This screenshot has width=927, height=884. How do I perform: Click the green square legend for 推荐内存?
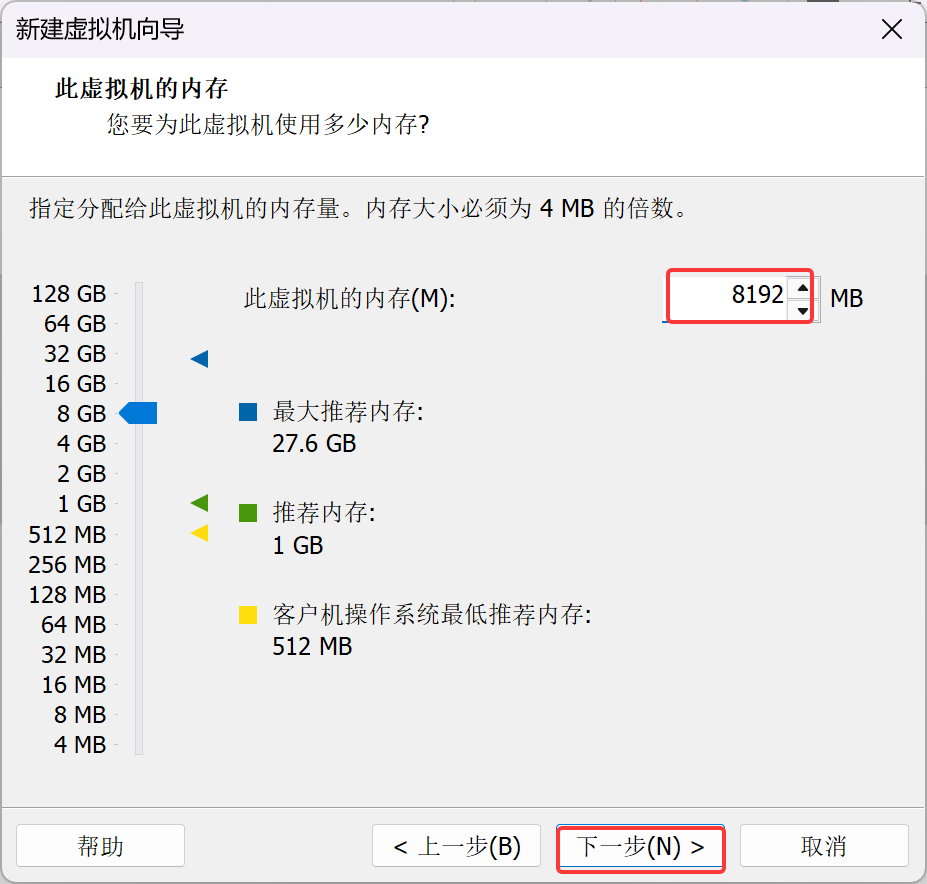248,513
